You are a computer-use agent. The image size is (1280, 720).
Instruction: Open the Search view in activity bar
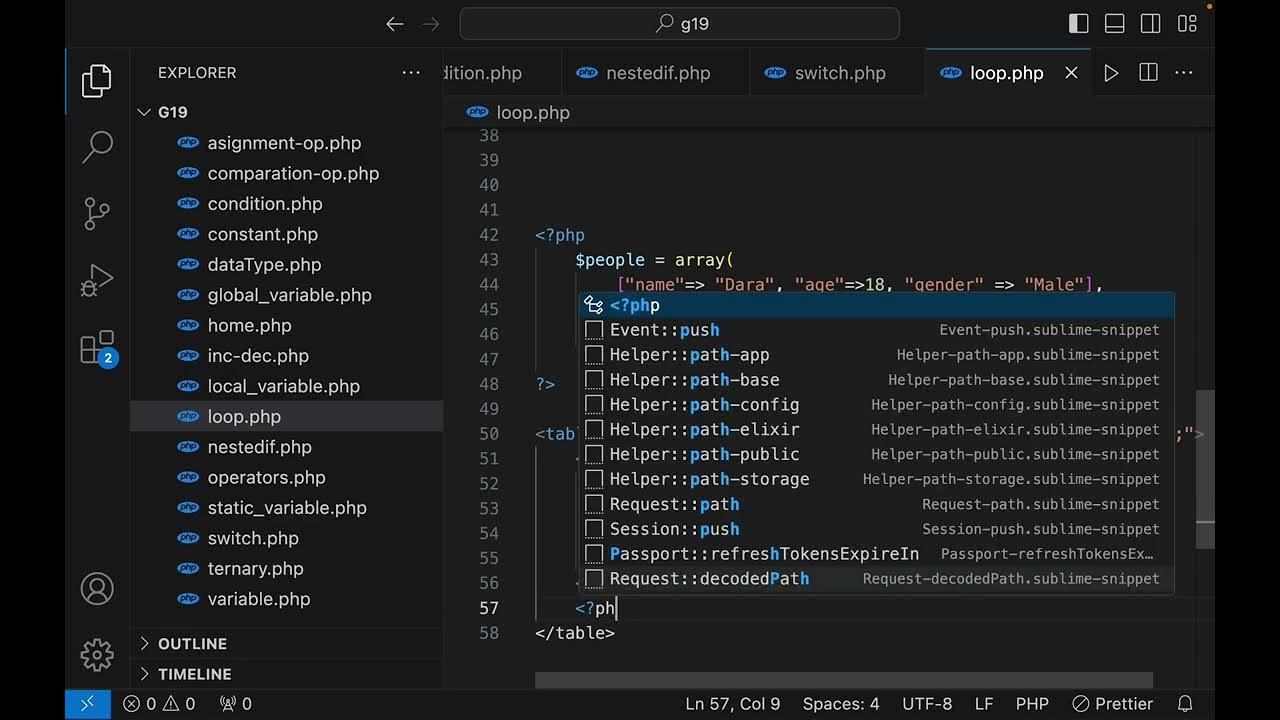[97, 147]
